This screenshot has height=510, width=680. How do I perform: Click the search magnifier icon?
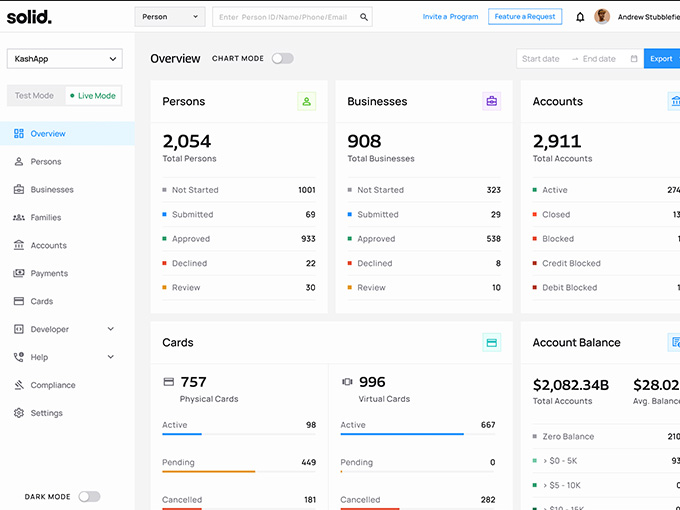coord(364,17)
